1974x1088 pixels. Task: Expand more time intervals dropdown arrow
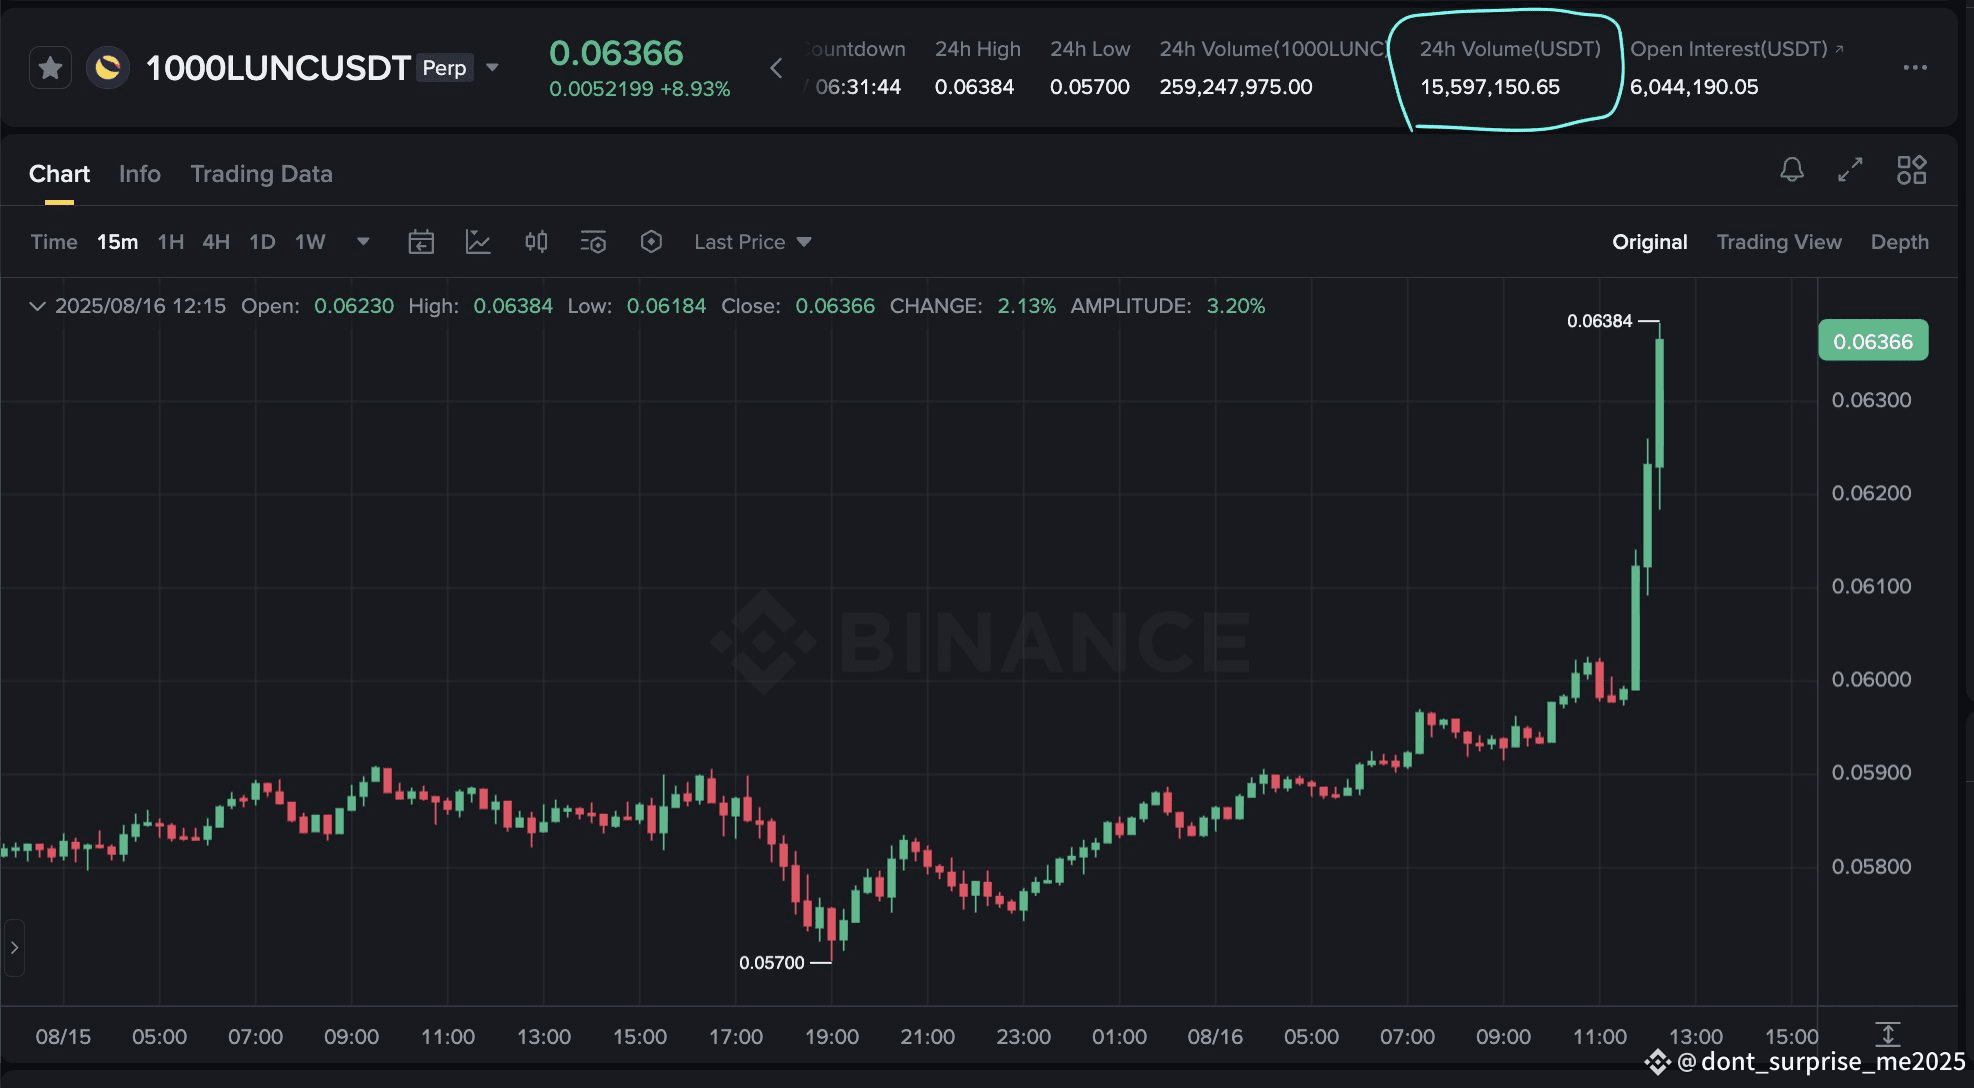[x=363, y=242]
